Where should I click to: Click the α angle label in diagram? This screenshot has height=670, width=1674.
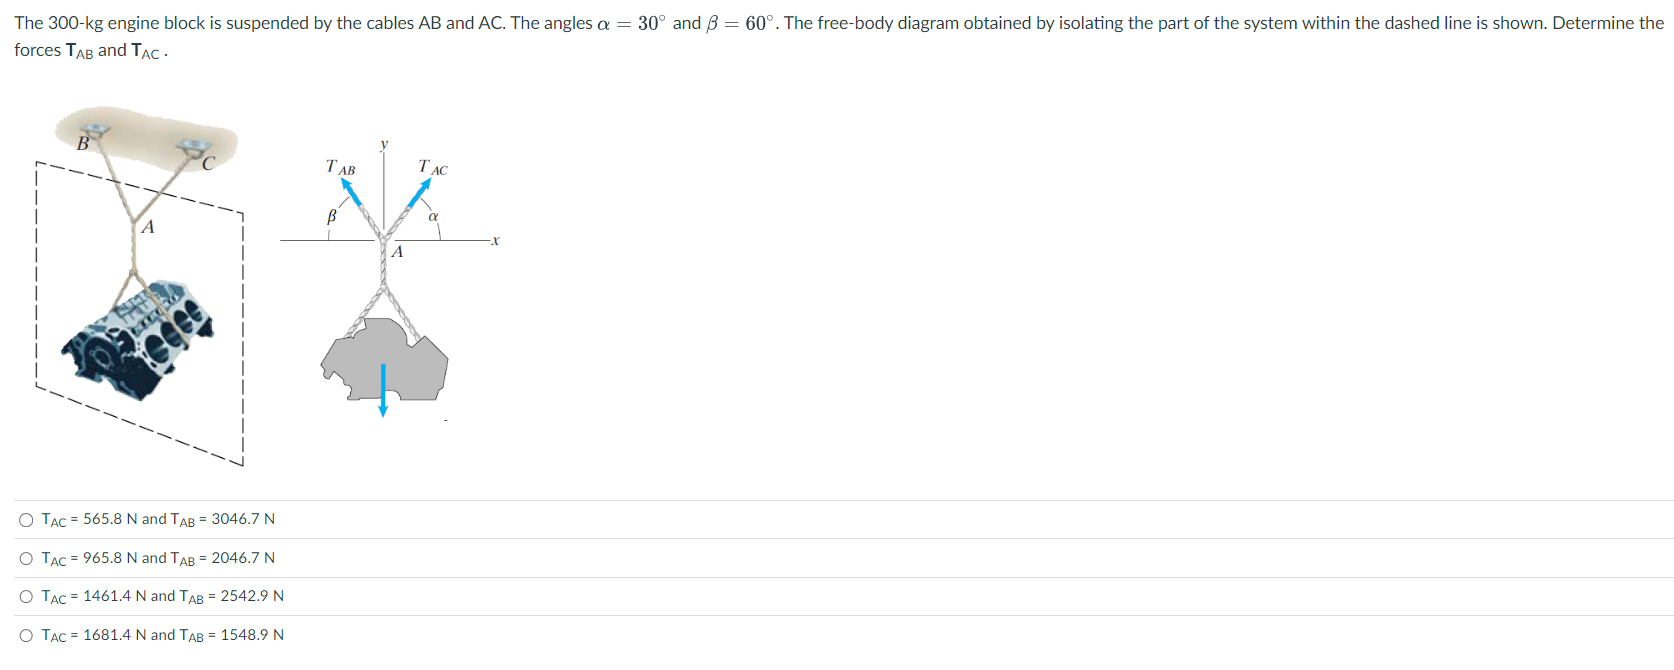434,216
